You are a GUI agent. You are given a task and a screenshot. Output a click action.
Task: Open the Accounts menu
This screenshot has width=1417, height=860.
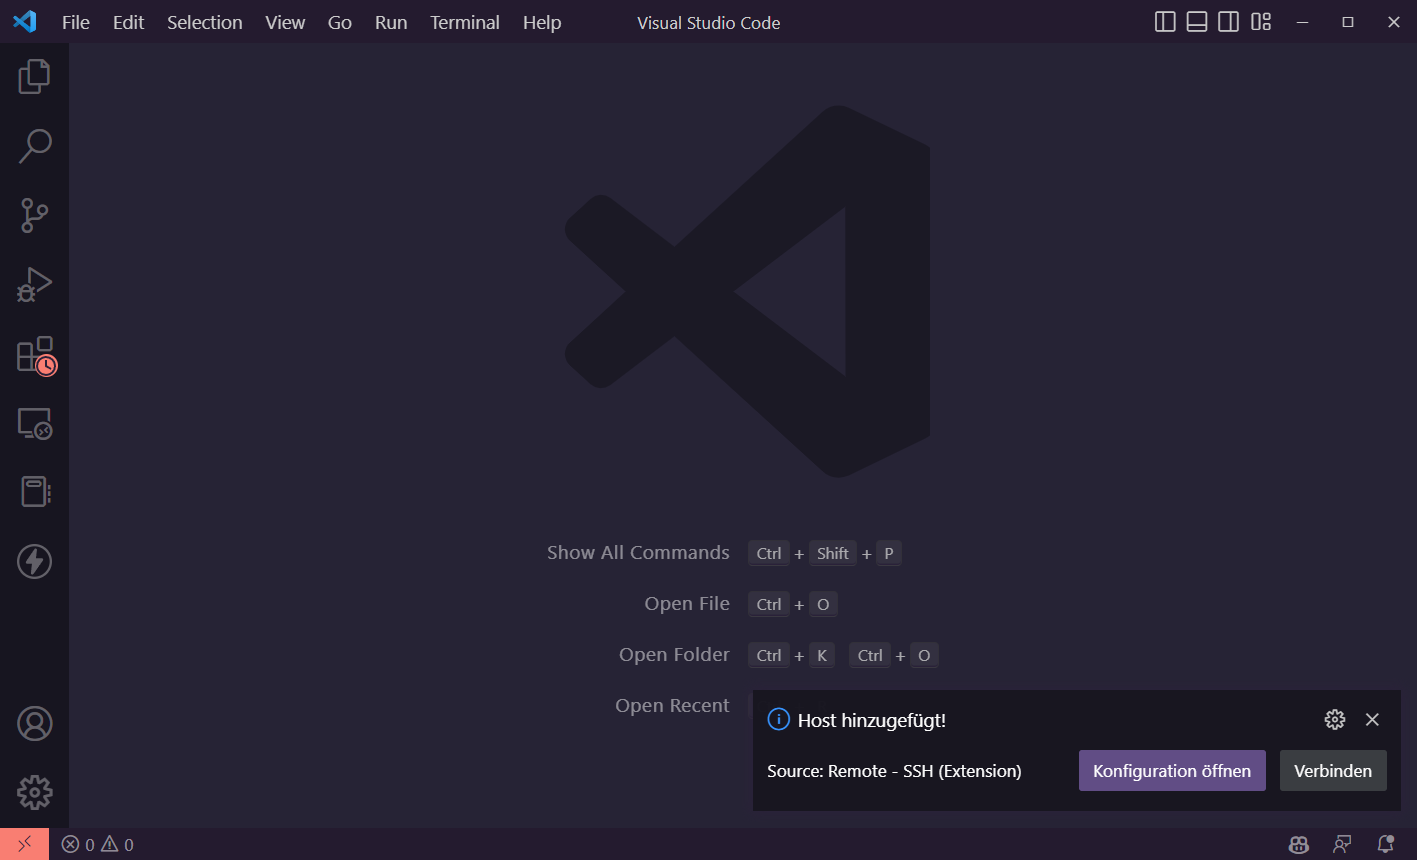coord(34,724)
